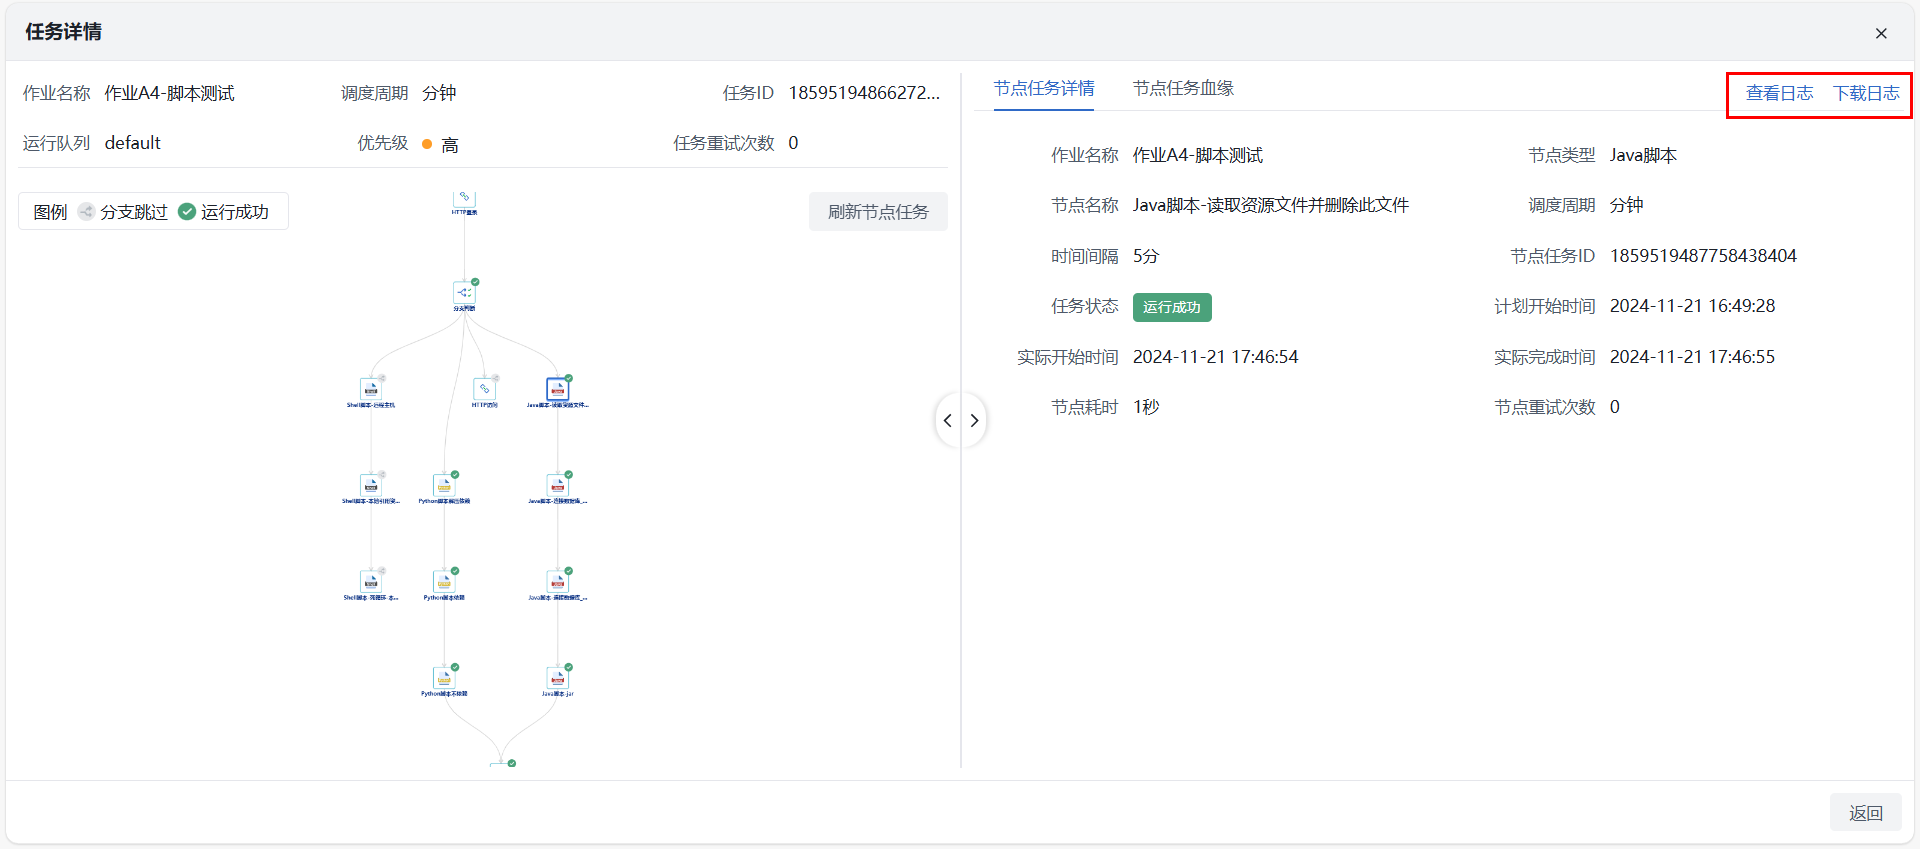Viewport: 1920px width, 849px height.
Task: Click success badge on branch judgment node
Action: [x=475, y=282]
